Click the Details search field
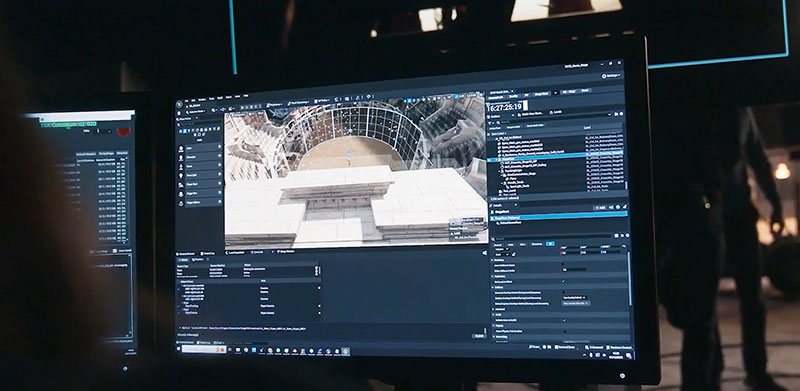 (x=552, y=236)
